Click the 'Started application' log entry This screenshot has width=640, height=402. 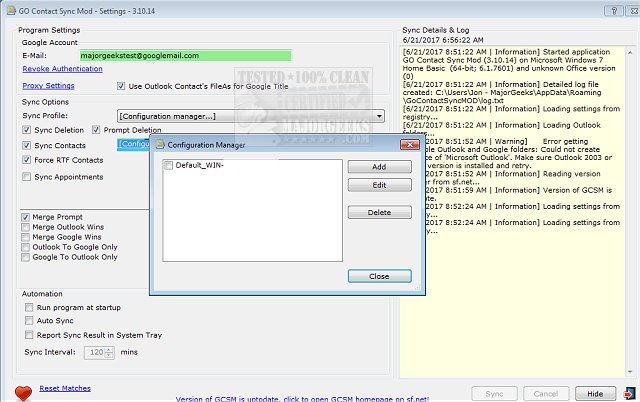coord(509,64)
